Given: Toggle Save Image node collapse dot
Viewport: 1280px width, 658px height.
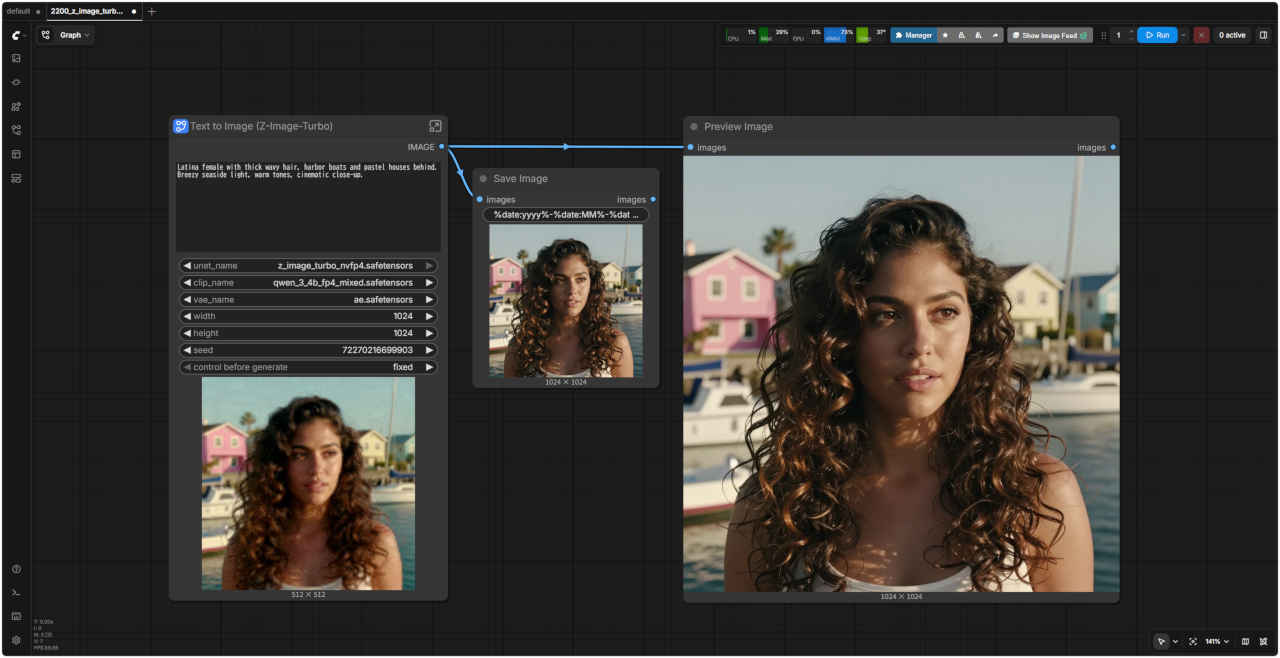Looking at the screenshot, I should [483, 179].
